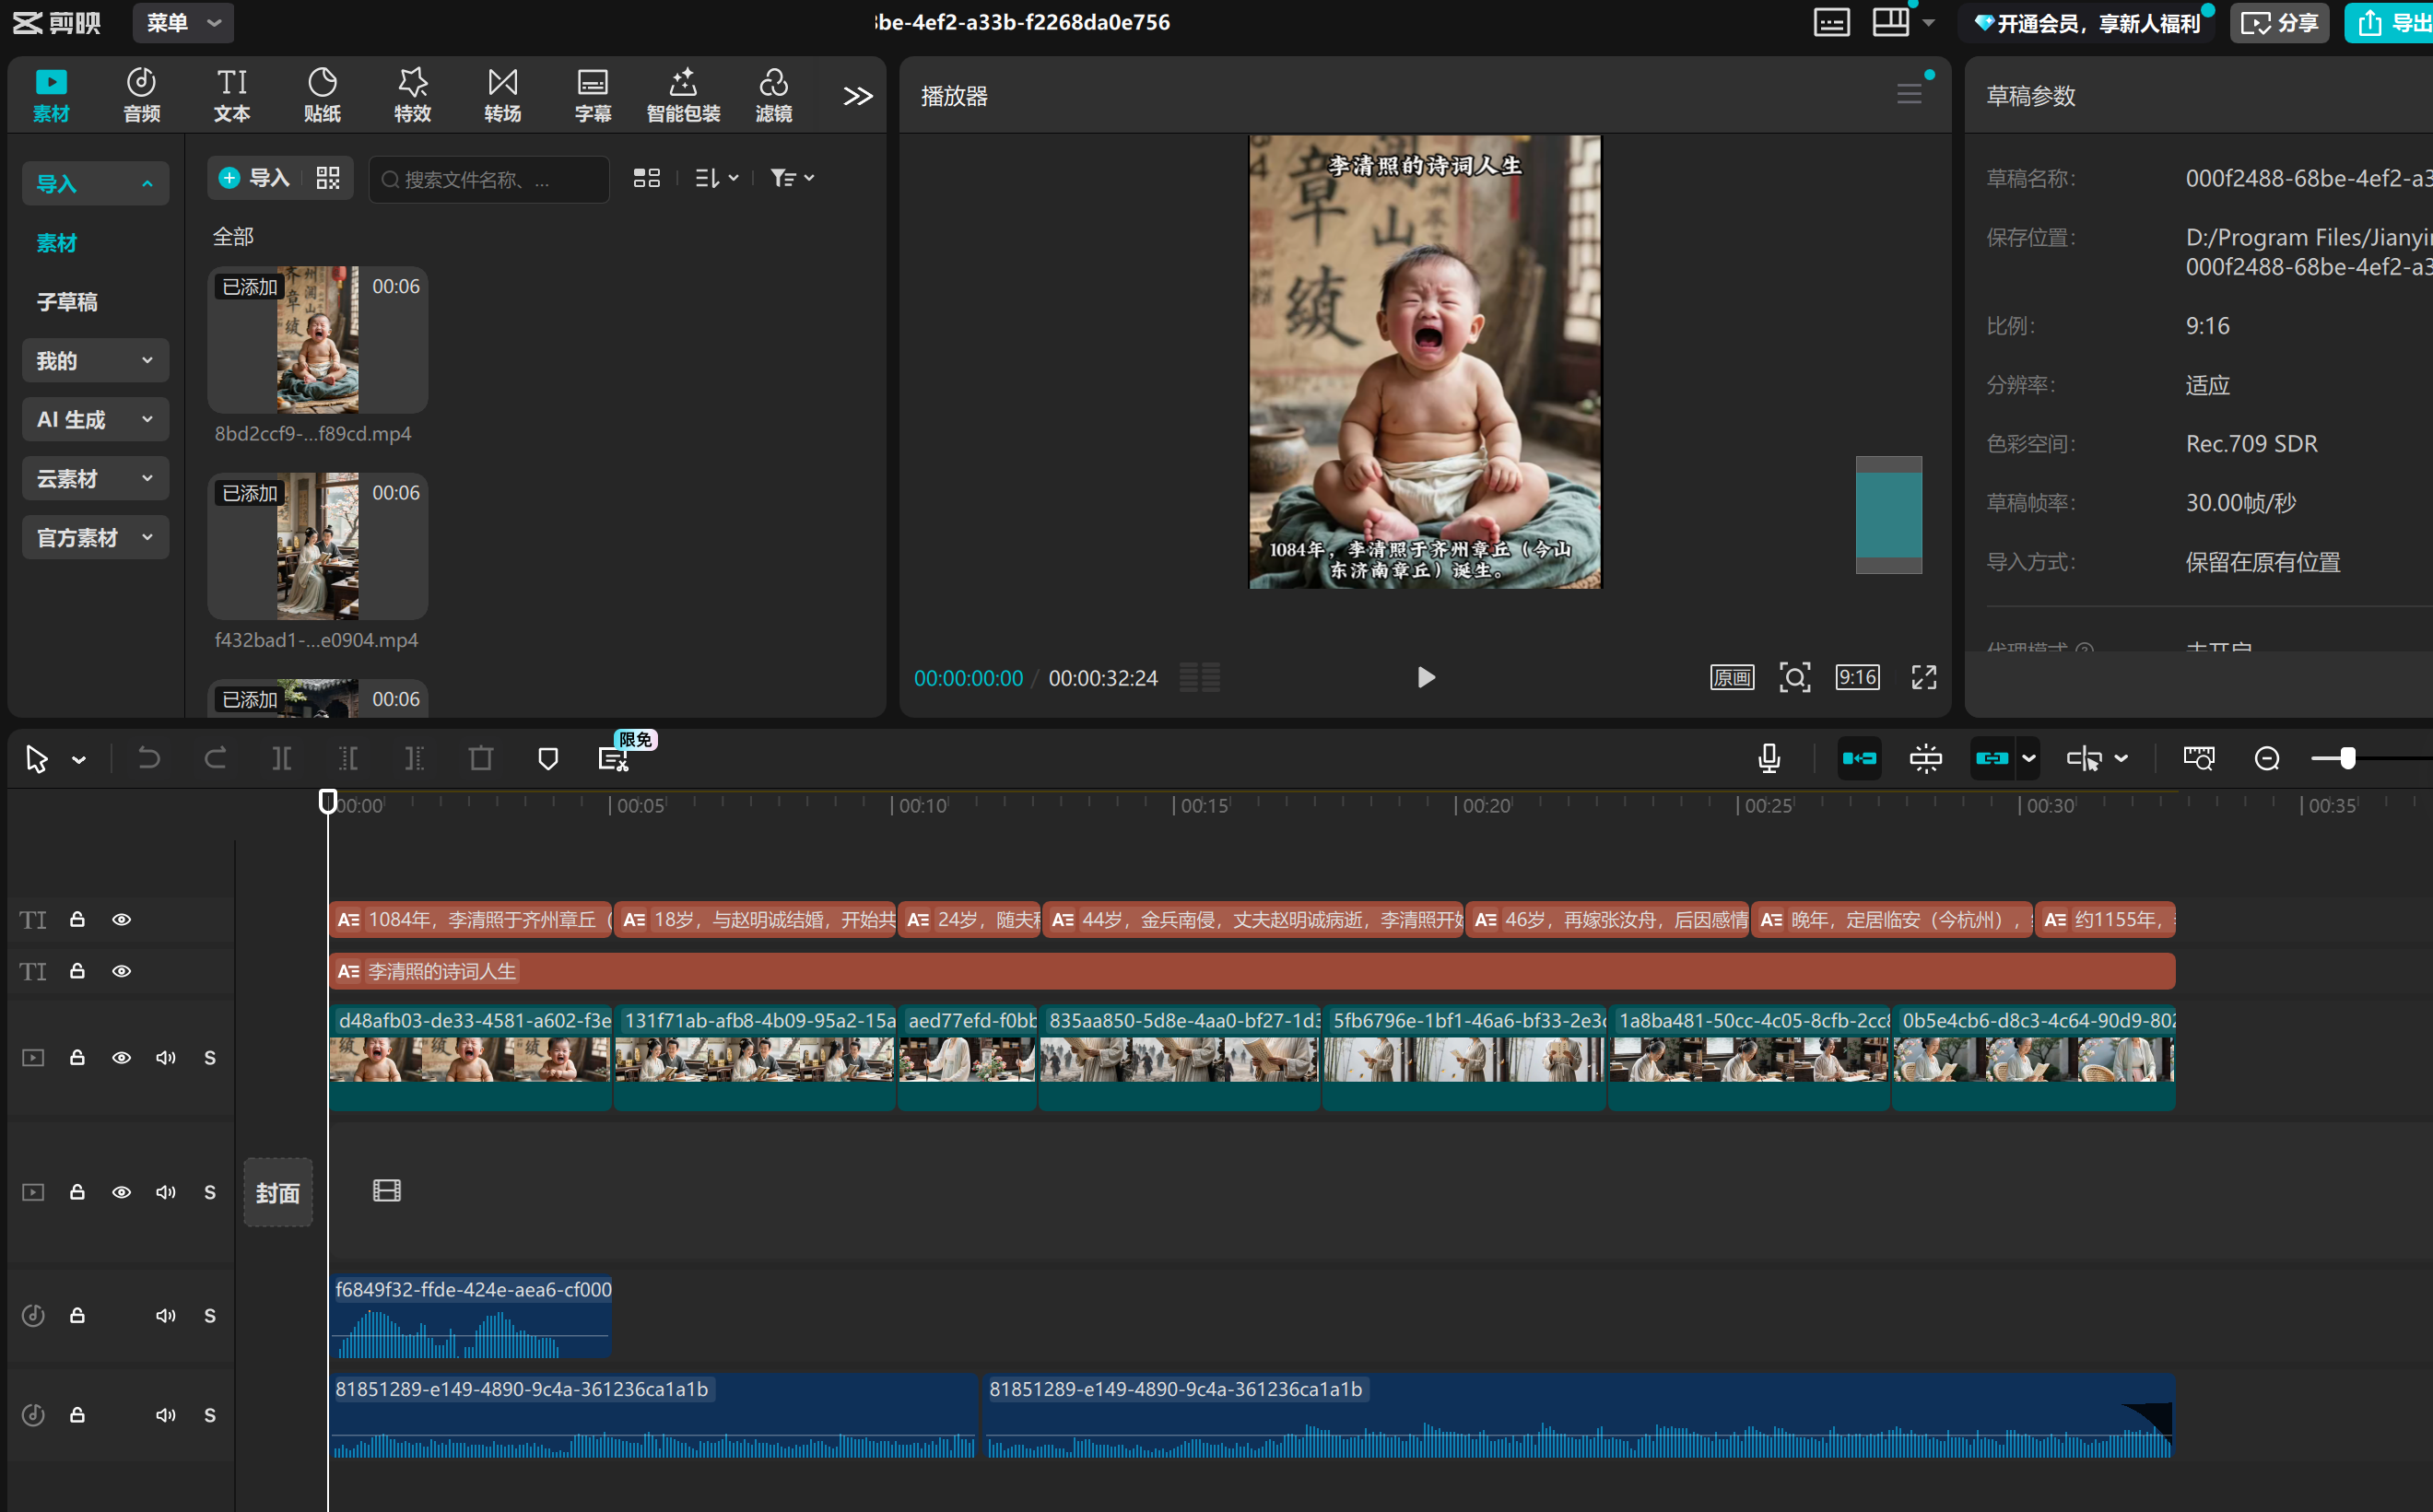Image resolution: width=2433 pixels, height=1512 pixels.
Task: Click the QR grid icon beside 导入
Action: 328,178
